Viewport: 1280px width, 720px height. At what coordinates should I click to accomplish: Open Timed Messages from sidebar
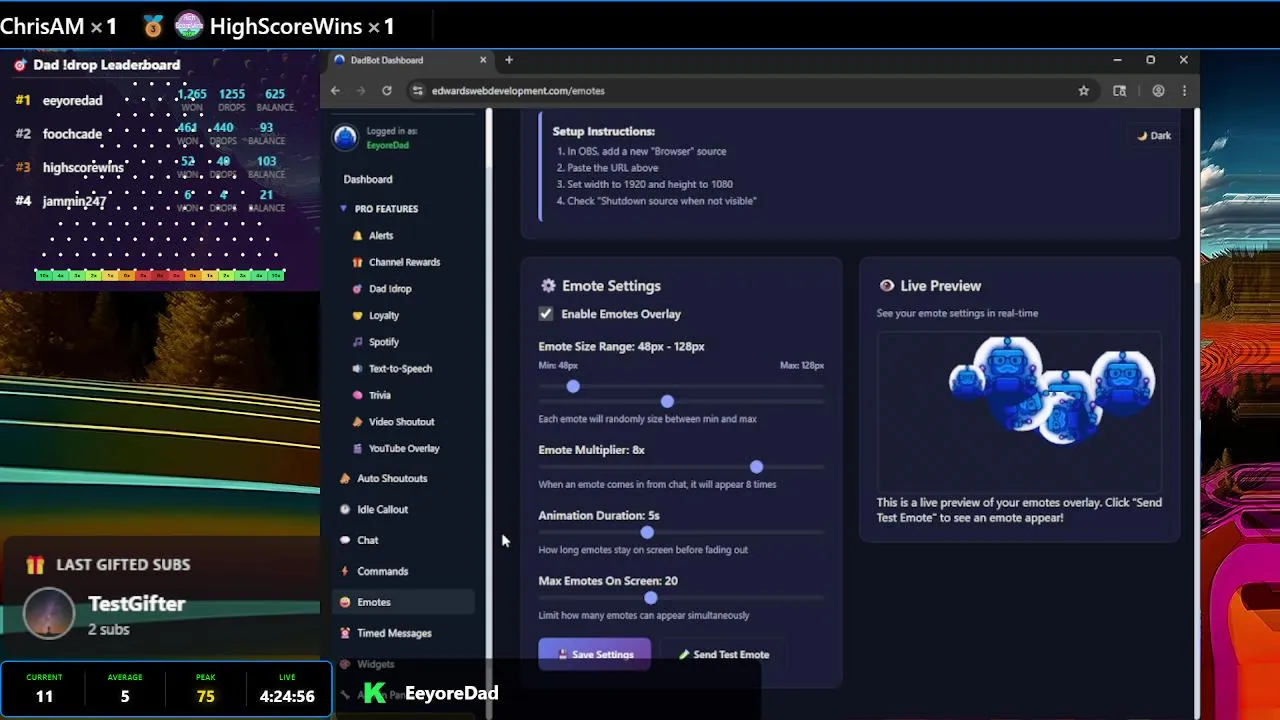point(394,633)
